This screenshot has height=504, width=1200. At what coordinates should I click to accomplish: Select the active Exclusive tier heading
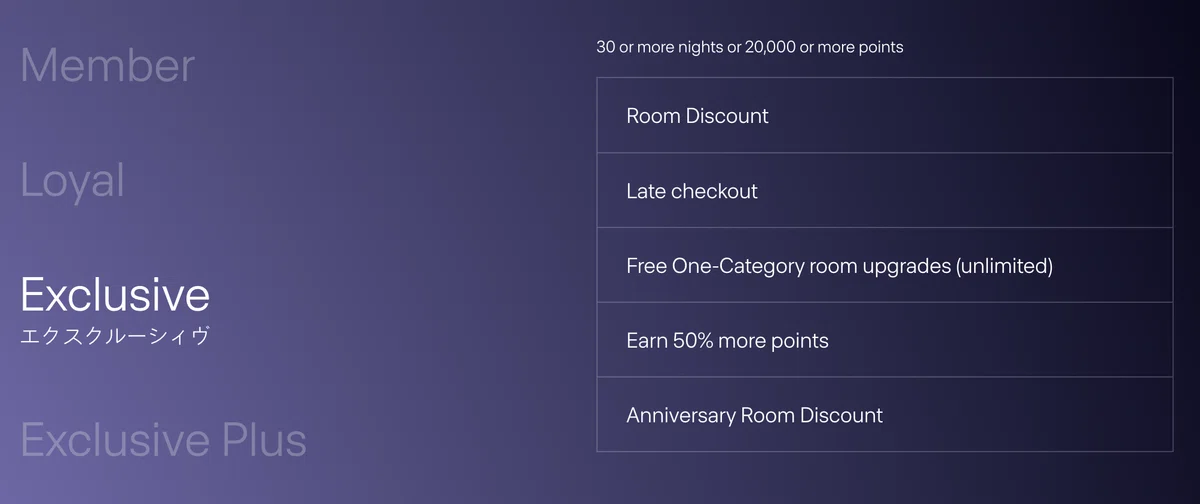pos(115,295)
